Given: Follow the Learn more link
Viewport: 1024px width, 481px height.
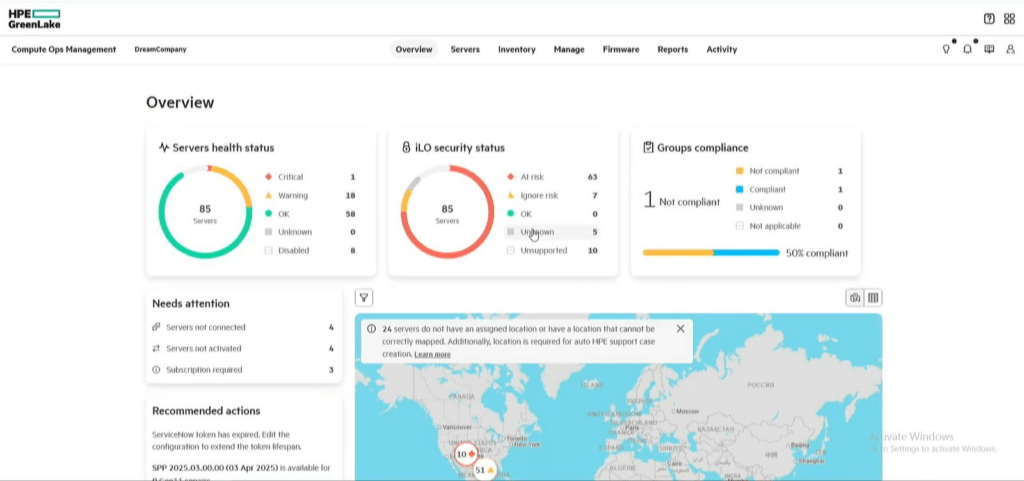Looking at the screenshot, I should (432, 354).
